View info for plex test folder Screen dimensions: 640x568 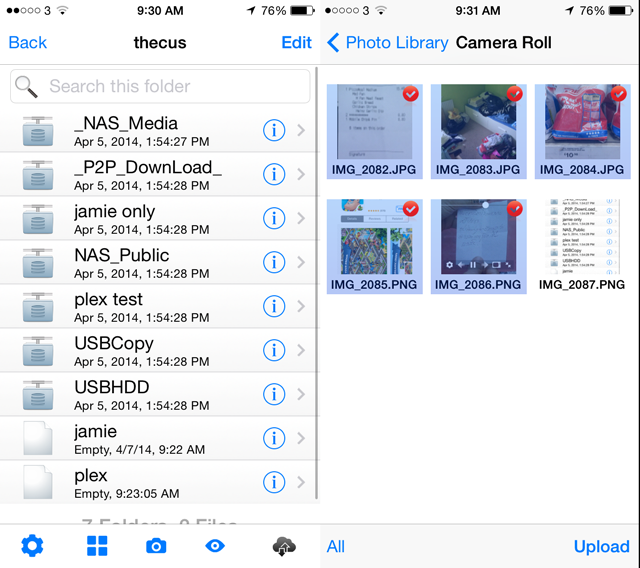click(274, 306)
